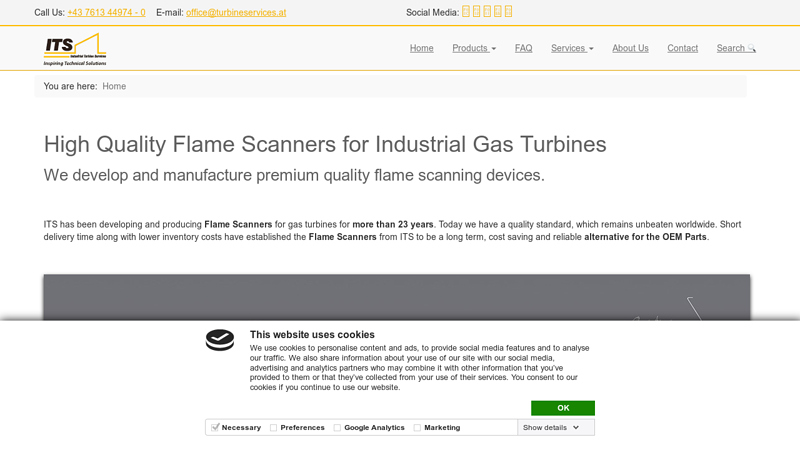Screen dimensions: 800x450
Task: Click the magnifier icon beside Search
Action: click(752, 48)
